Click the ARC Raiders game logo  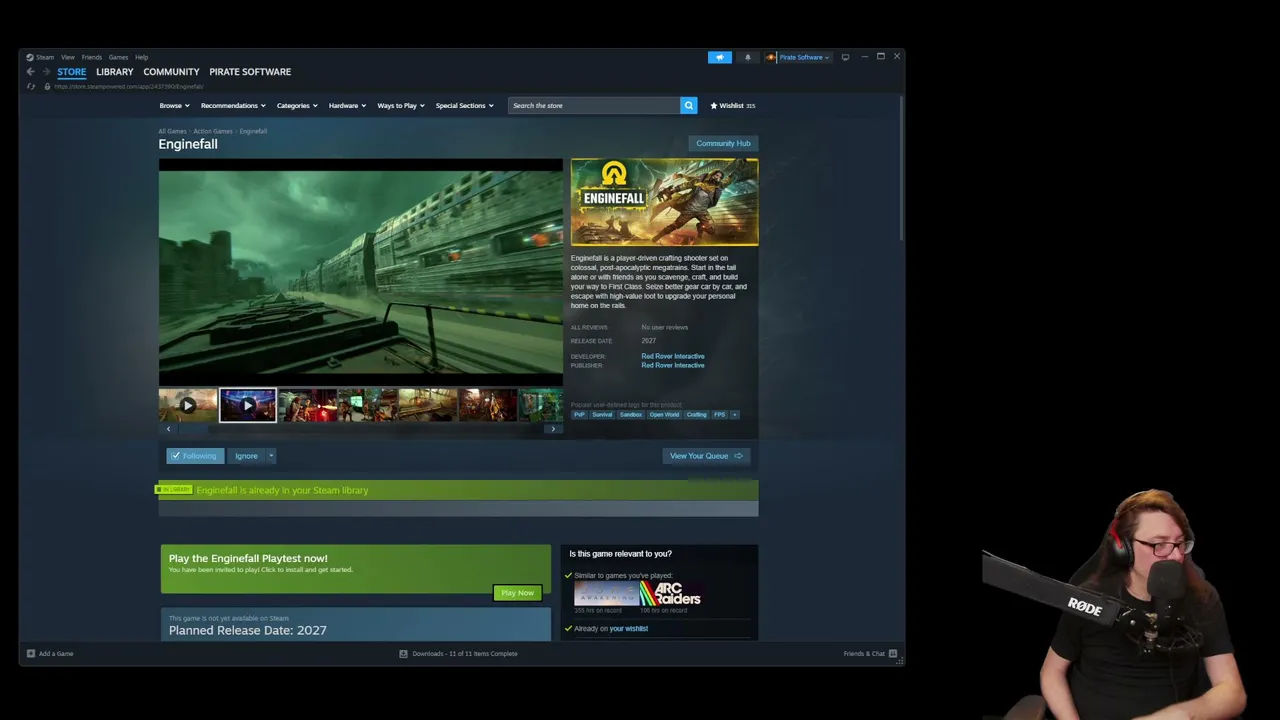(x=670, y=594)
